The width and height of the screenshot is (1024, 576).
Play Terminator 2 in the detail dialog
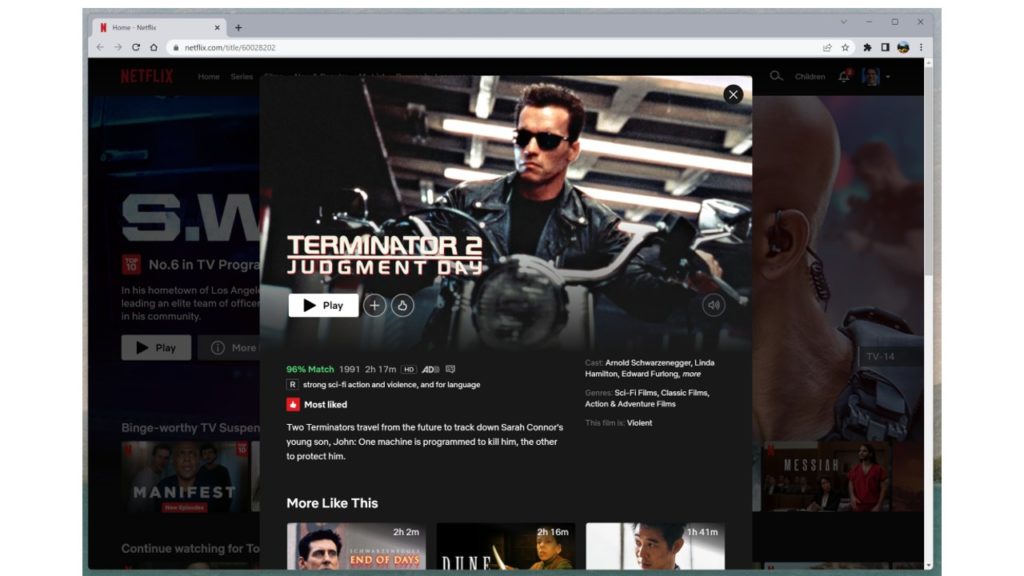click(323, 305)
